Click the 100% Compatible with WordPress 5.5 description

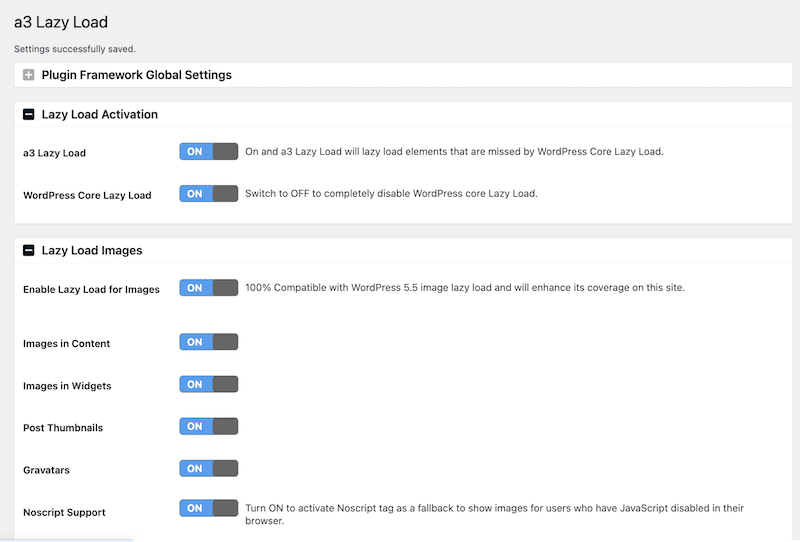point(464,288)
